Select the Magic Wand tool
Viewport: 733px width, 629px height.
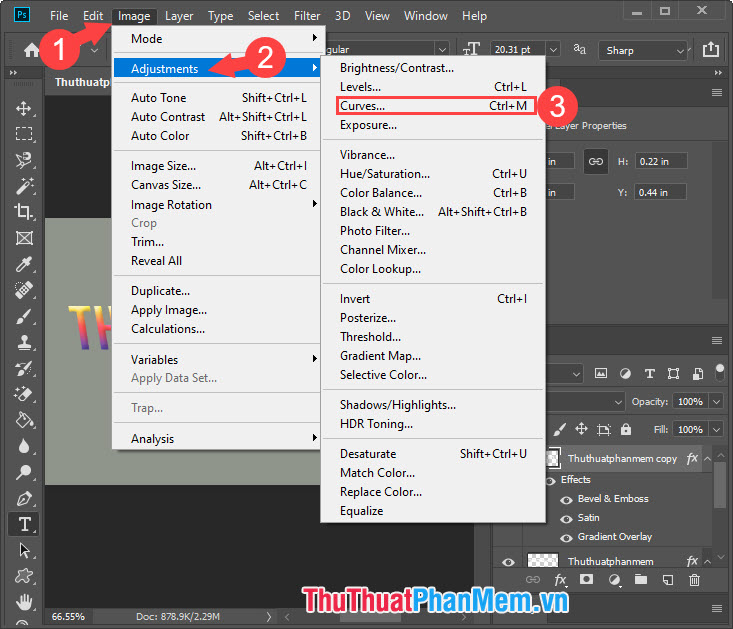click(x=23, y=186)
